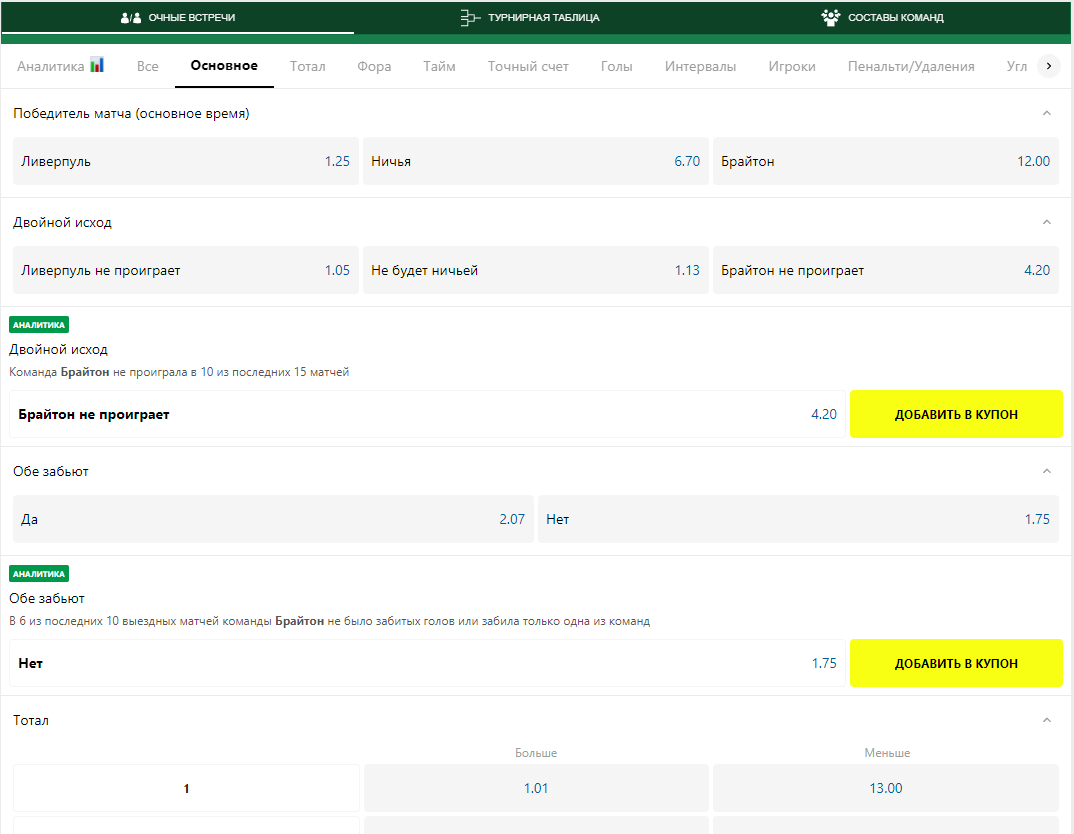The height and width of the screenshot is (834, 1074).
Task: Collapse the Победитель матча section
Action: pyautogui.click(x=1047, y=113)
